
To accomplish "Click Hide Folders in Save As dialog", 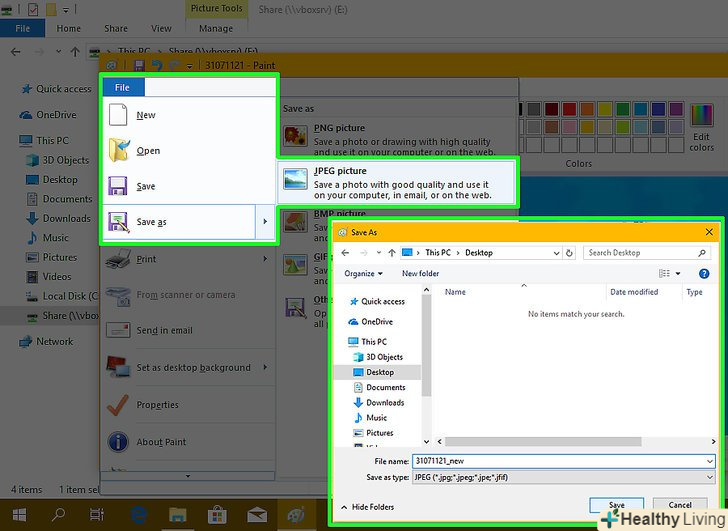I will pos(368,507).
